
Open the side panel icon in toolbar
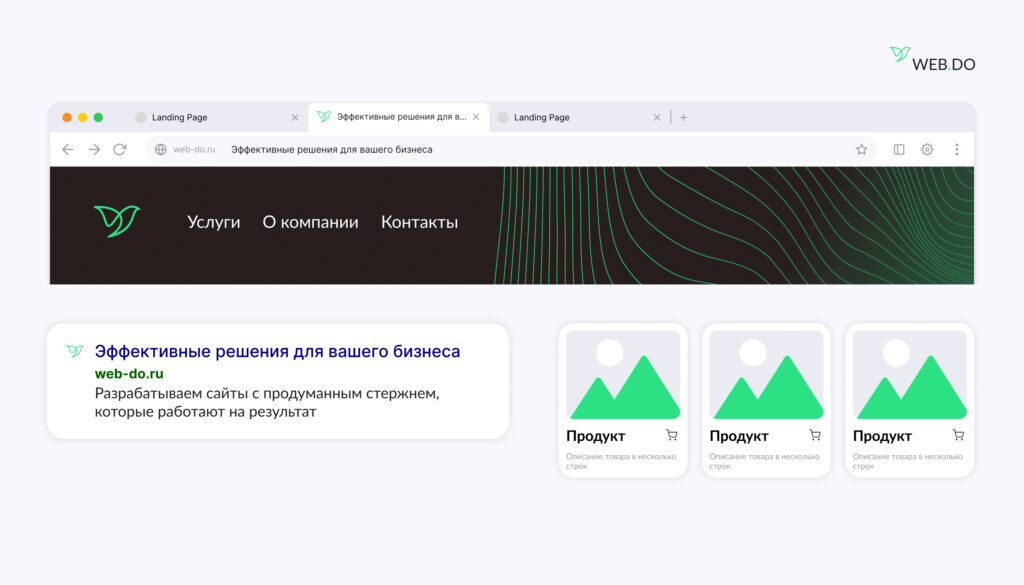click(899, 150)
